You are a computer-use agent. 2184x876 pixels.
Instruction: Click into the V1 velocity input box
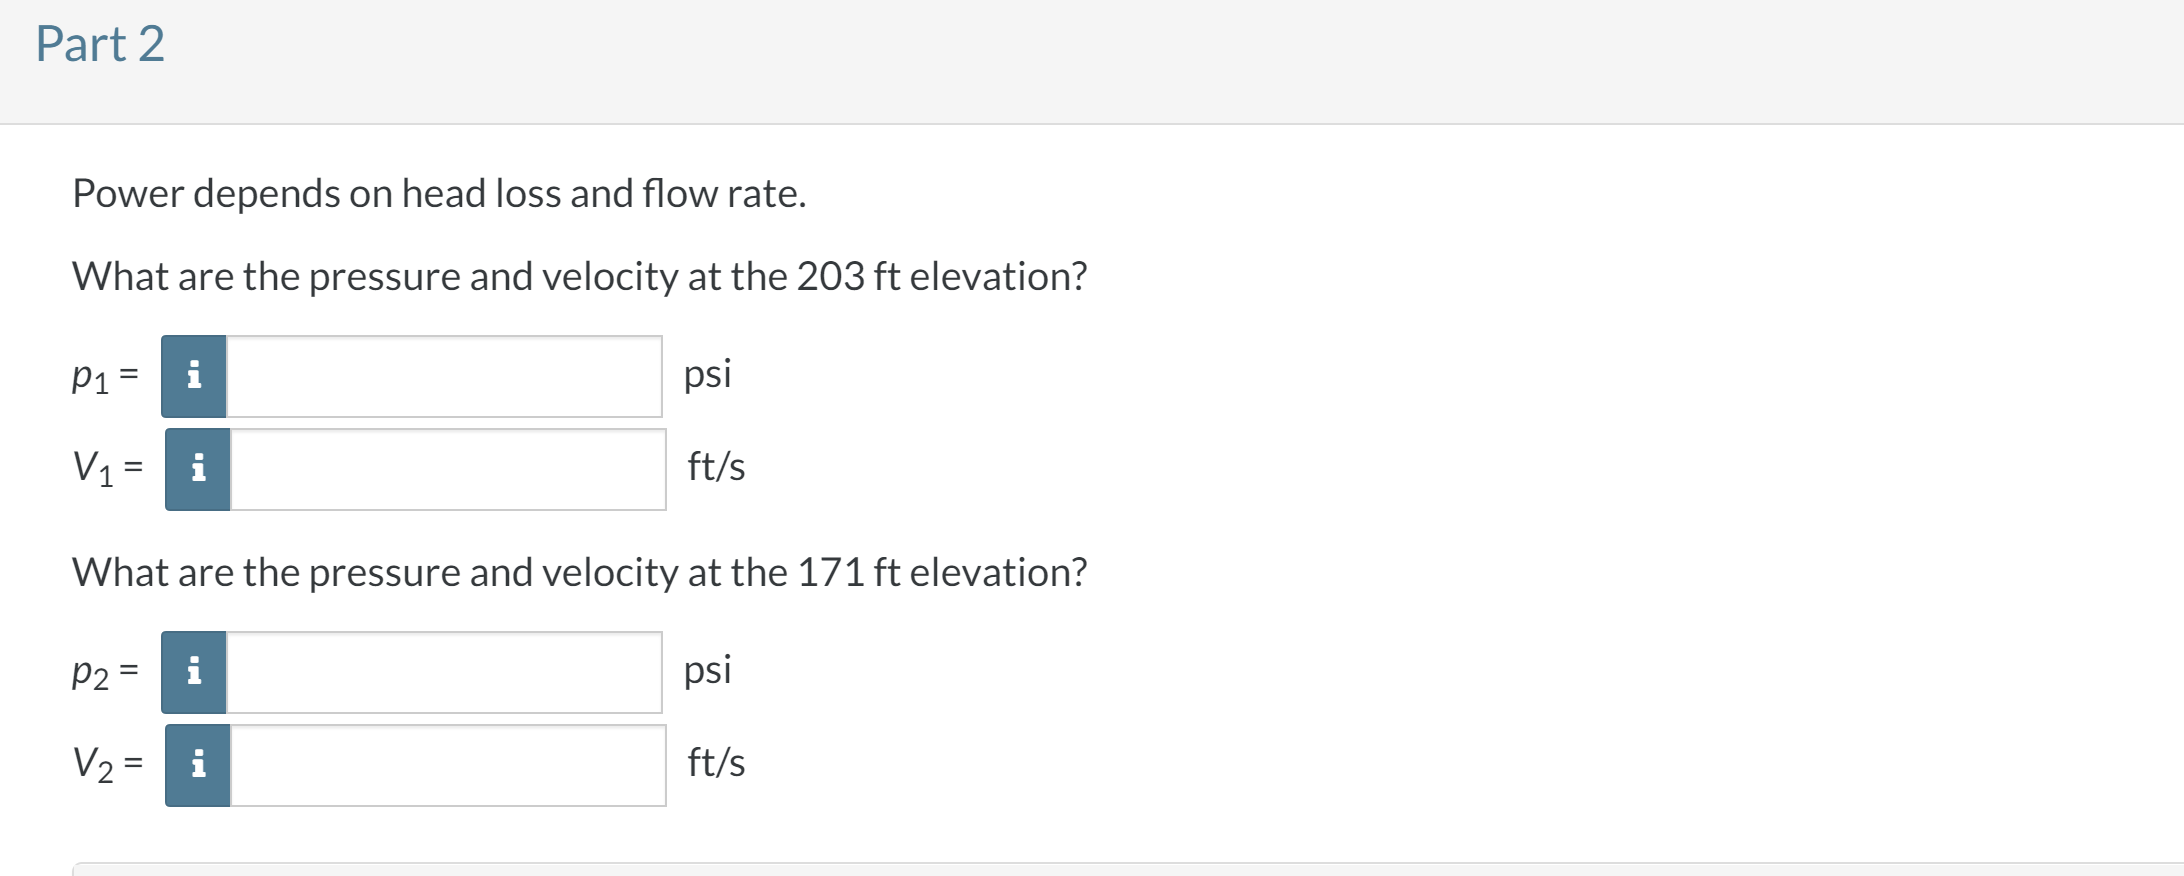448,469
